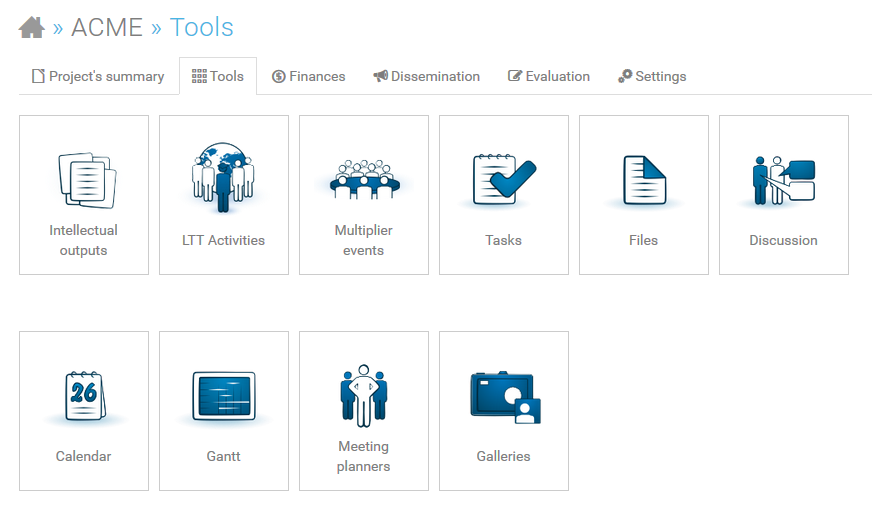Go to the Dissemination tab

[x=427, y=76]
